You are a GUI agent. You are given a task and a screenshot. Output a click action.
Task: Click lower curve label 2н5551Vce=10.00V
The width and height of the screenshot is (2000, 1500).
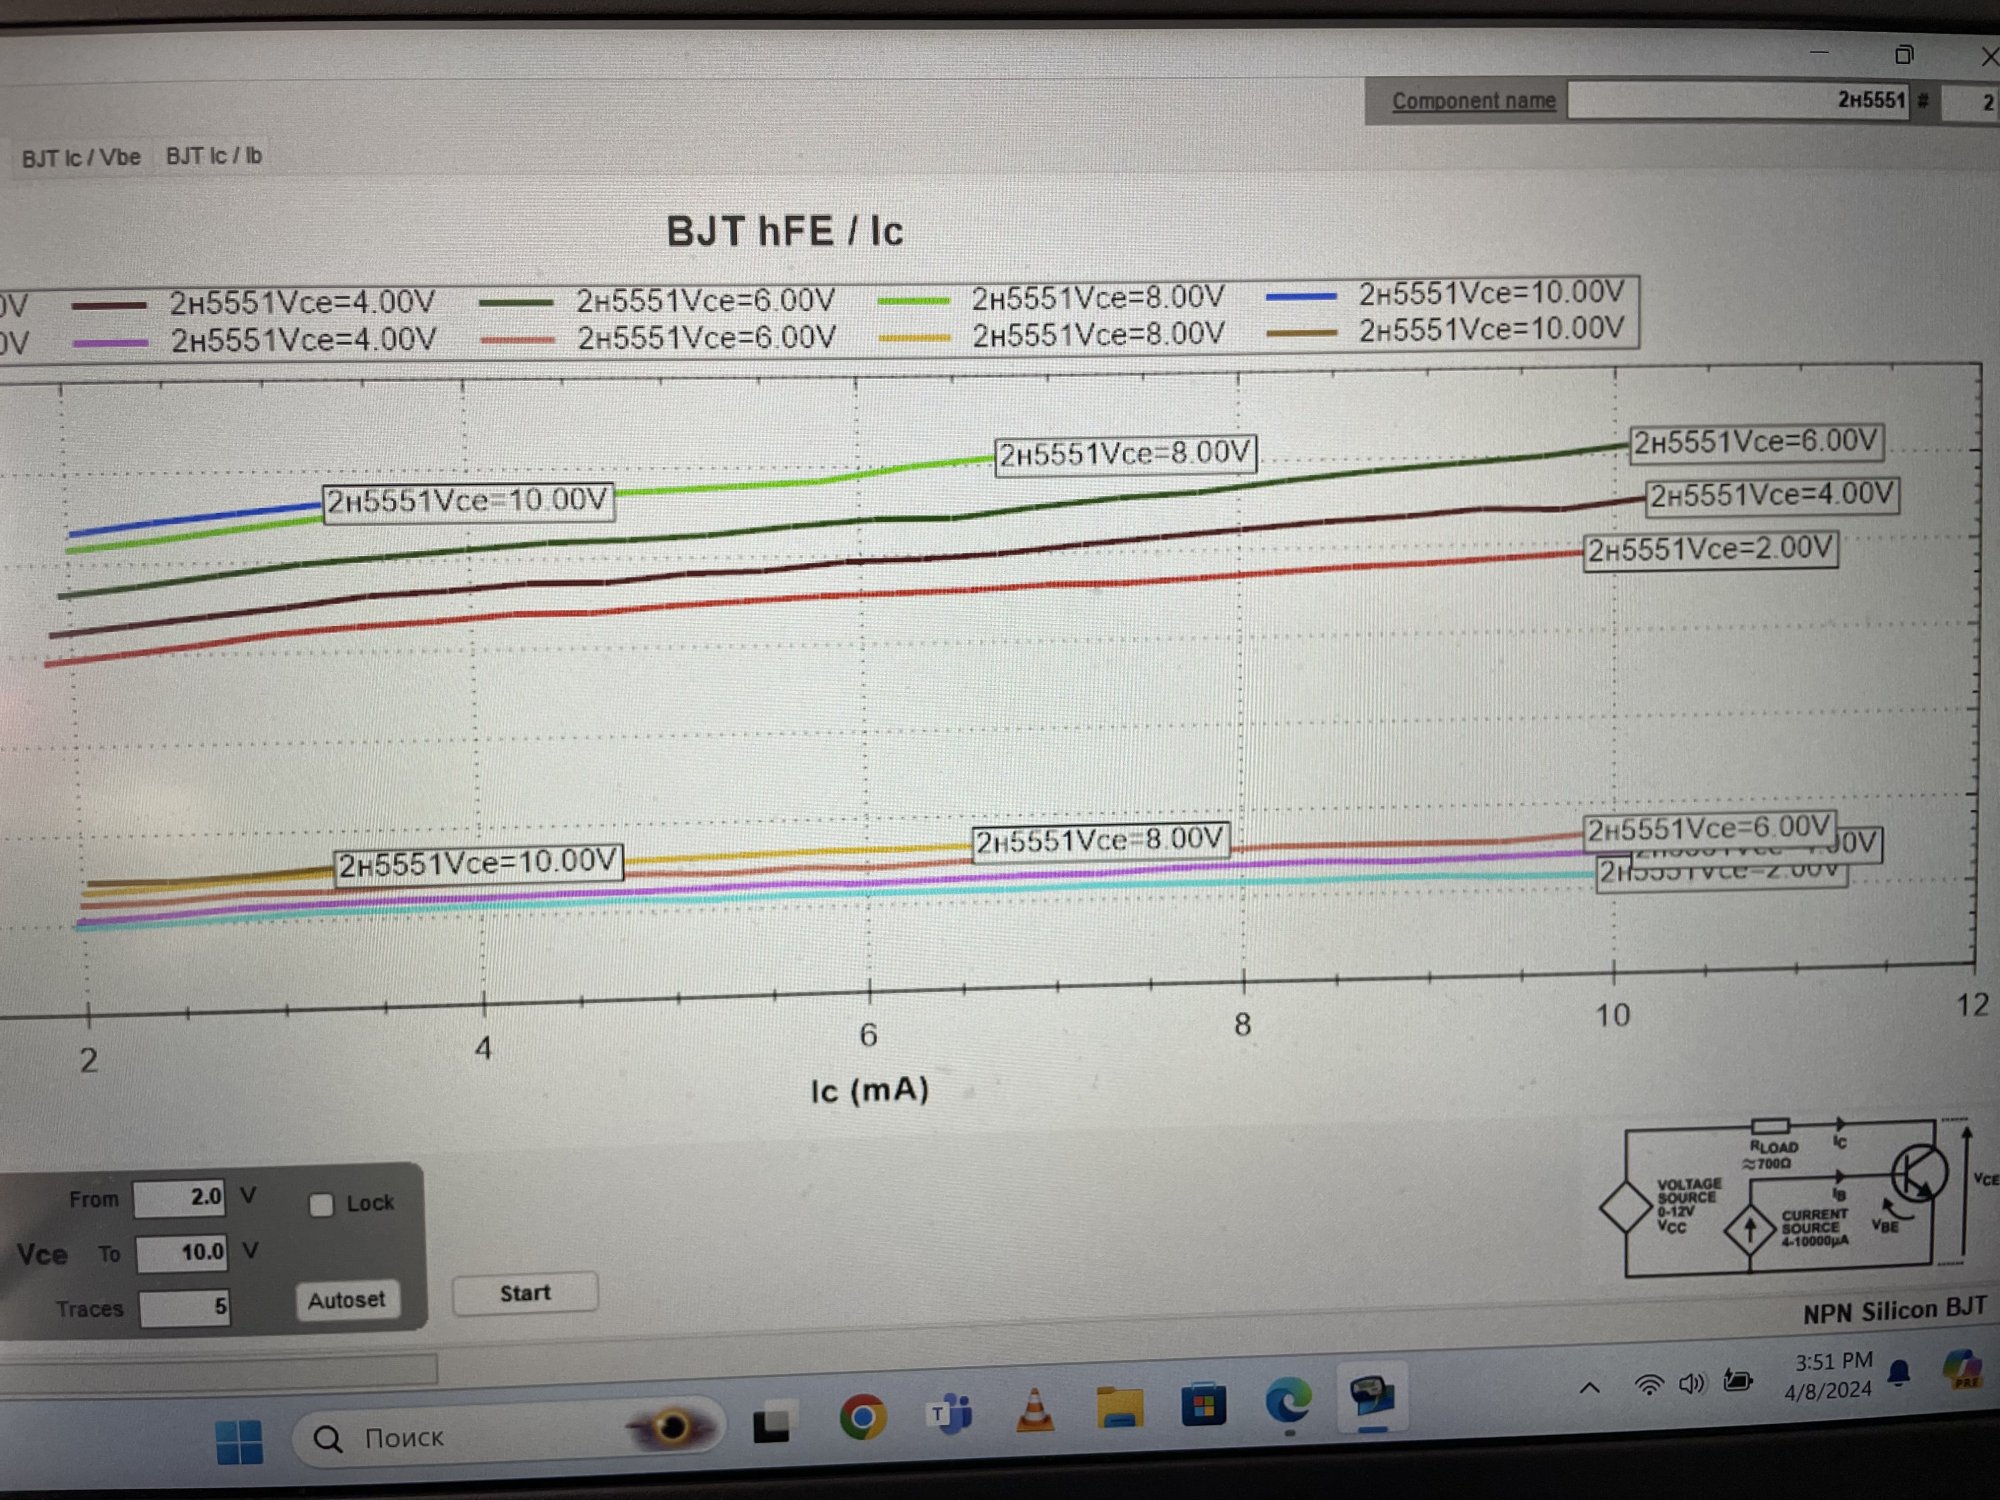click(478, 863)
